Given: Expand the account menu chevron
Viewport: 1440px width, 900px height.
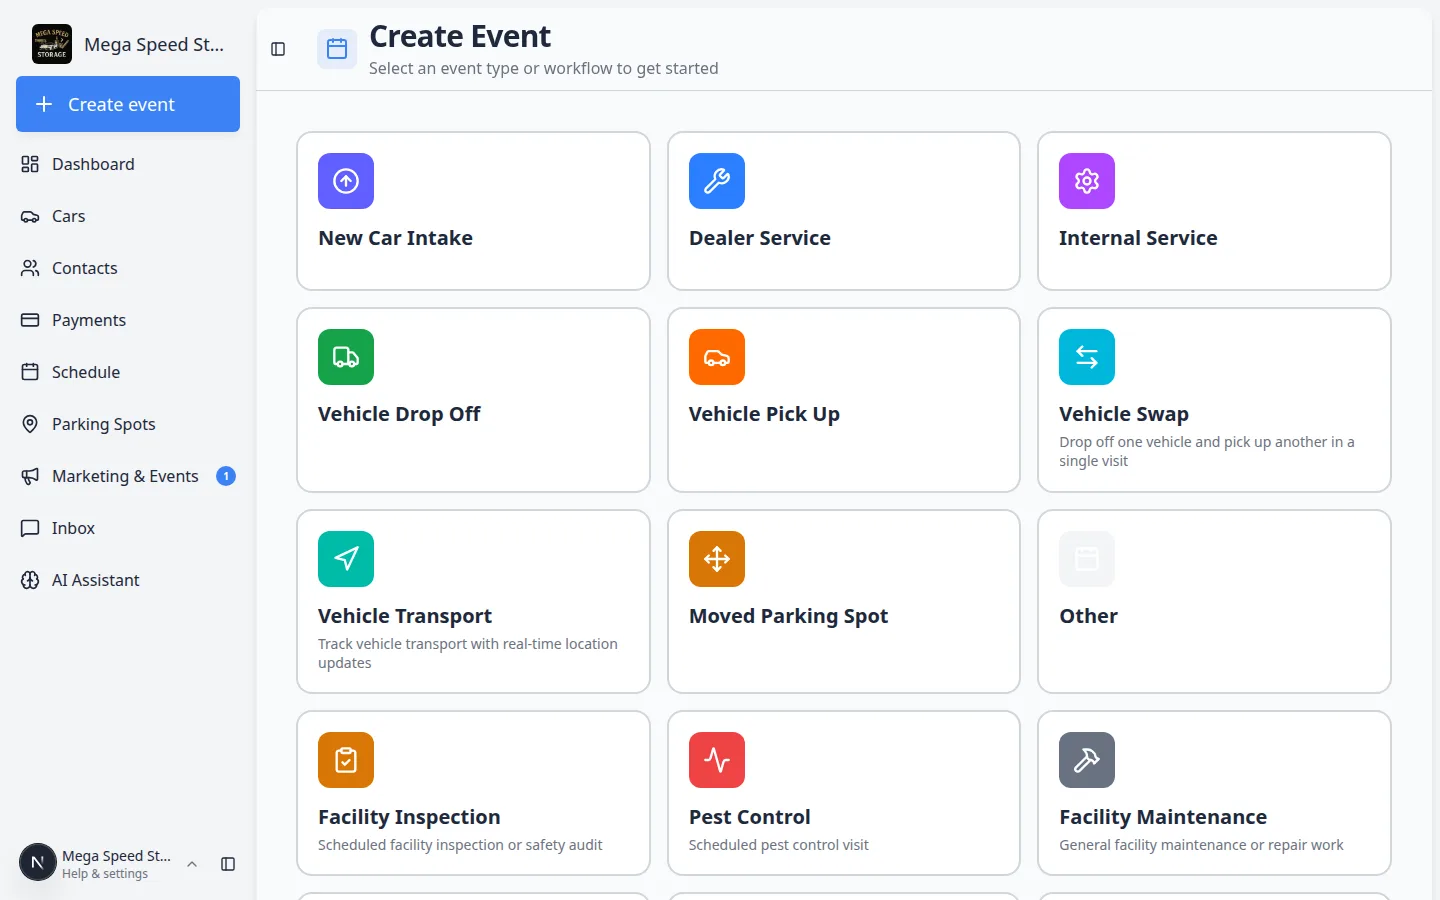Looking at the screenshot, I should [x=192, y=864].
